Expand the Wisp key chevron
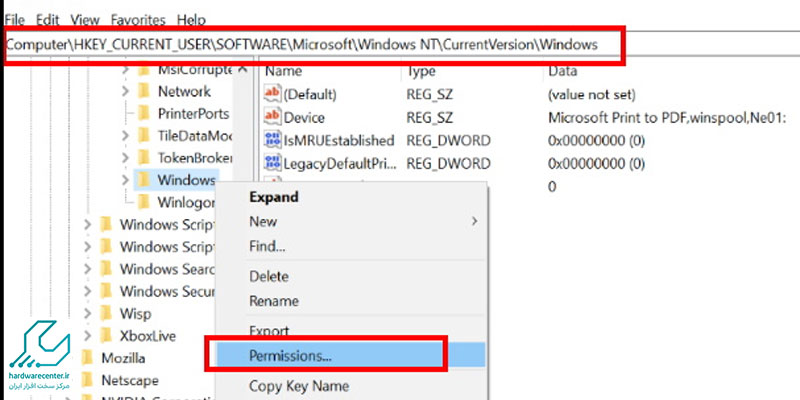The image size is (800, 400). tap(88, 313)
